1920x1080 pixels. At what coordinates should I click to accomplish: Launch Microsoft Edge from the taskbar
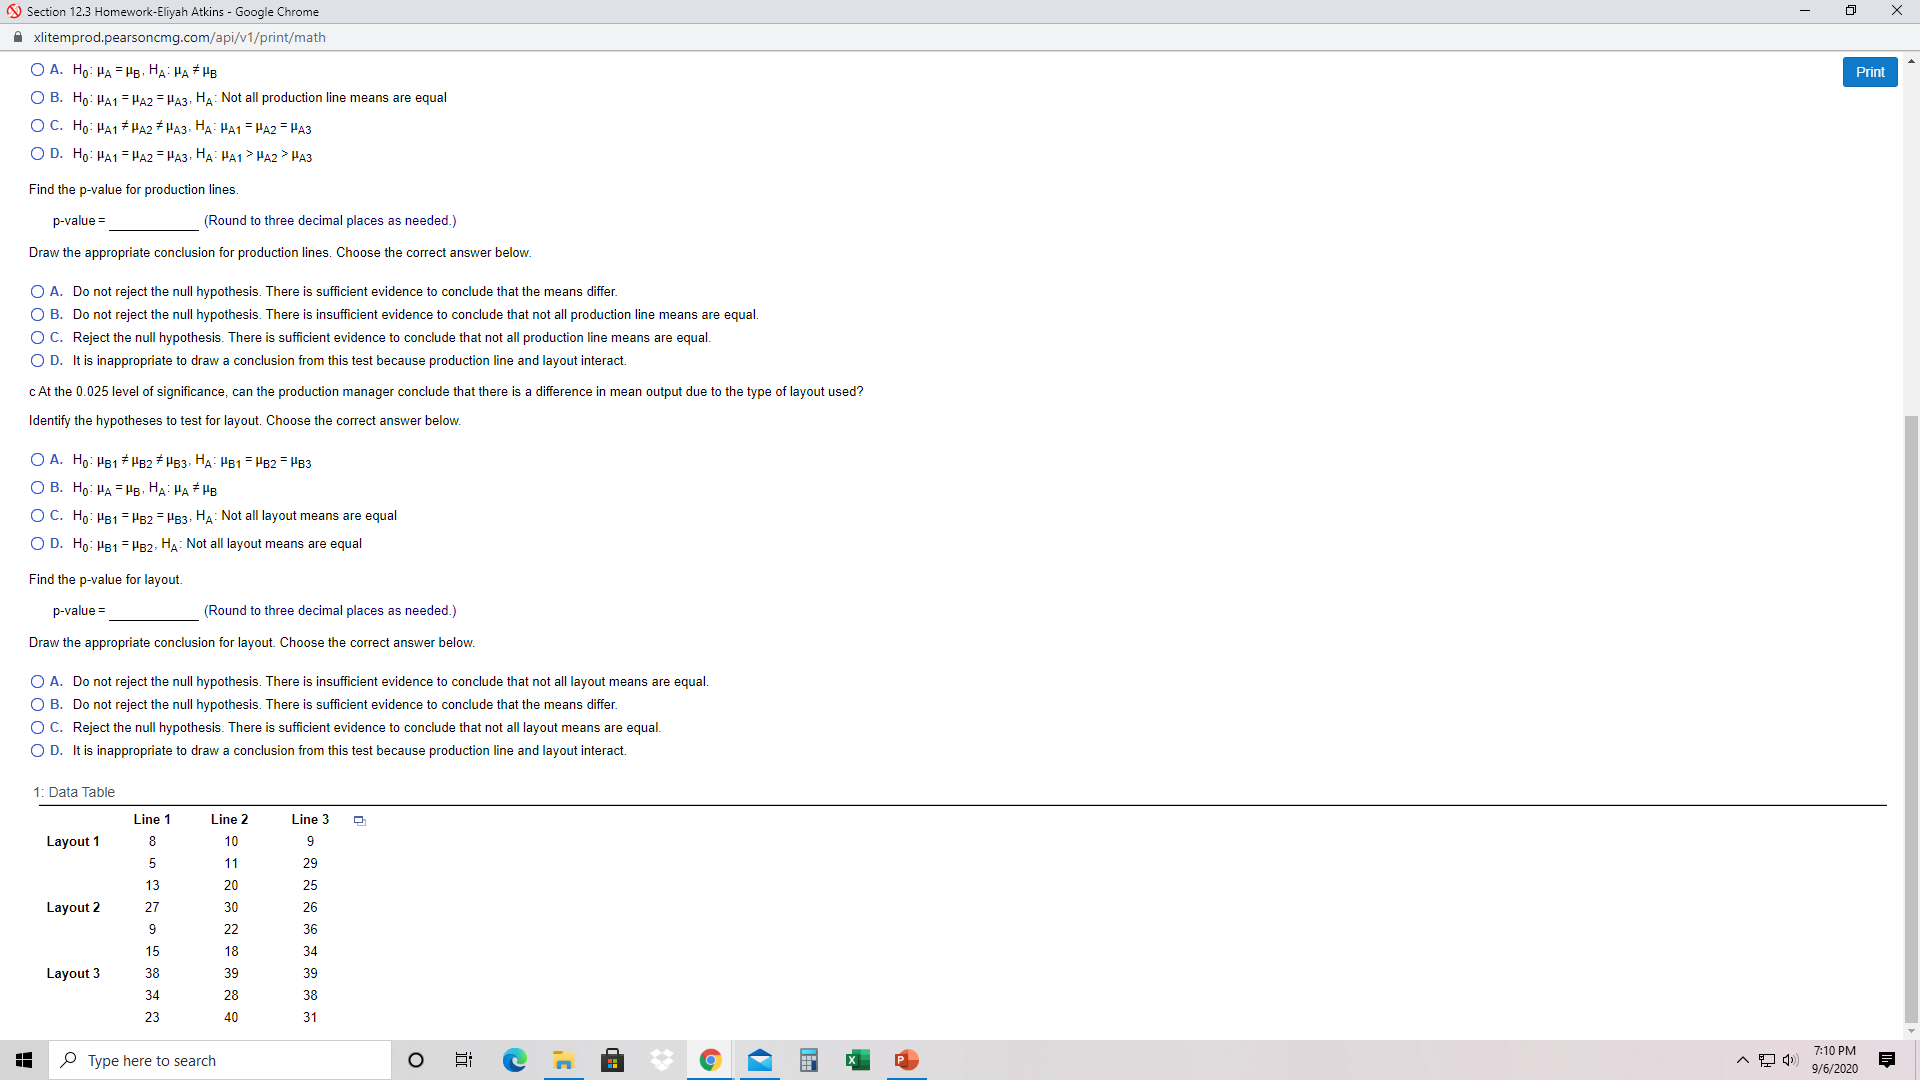[x=514, y=1060]
